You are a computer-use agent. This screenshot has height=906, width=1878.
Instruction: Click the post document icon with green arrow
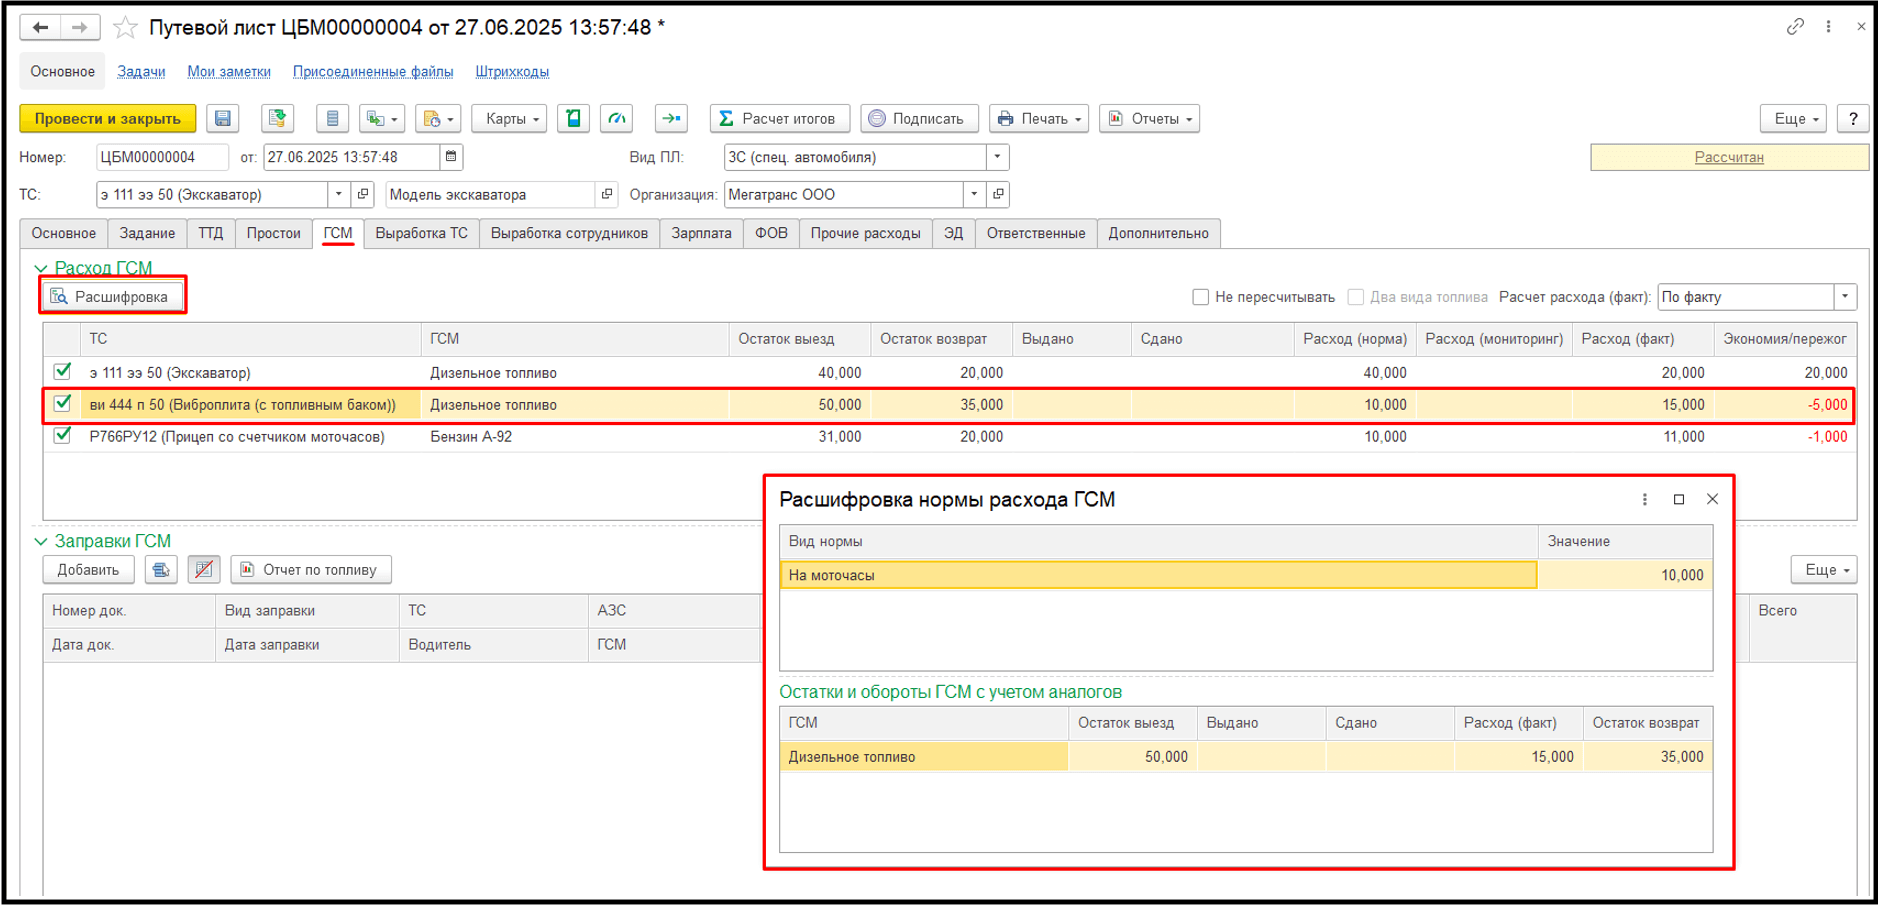click(277, 119)
